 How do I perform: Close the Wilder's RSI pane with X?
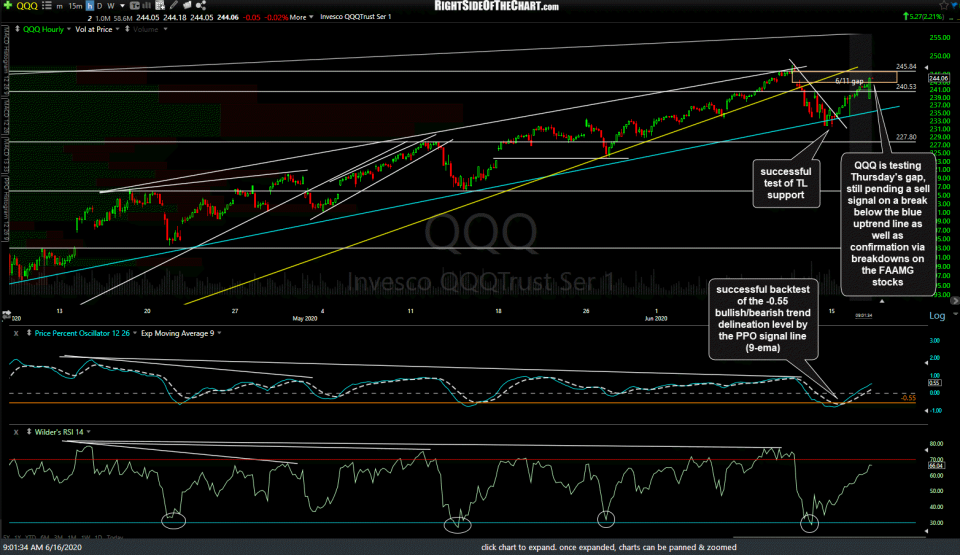[17, 432]
